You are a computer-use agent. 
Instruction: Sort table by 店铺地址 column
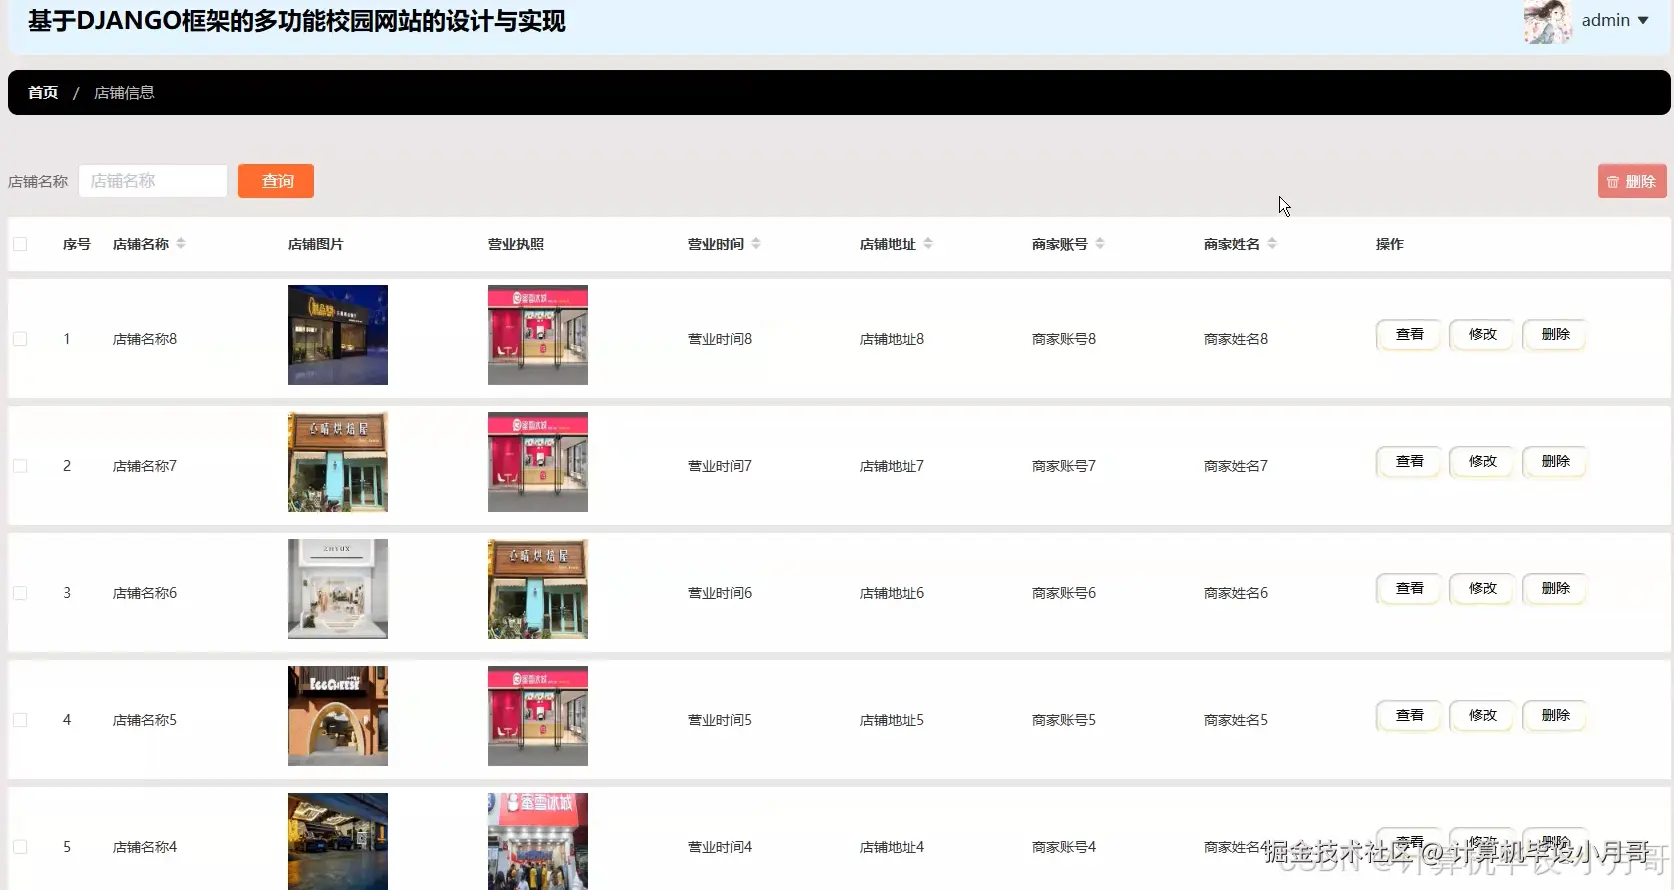928,244
